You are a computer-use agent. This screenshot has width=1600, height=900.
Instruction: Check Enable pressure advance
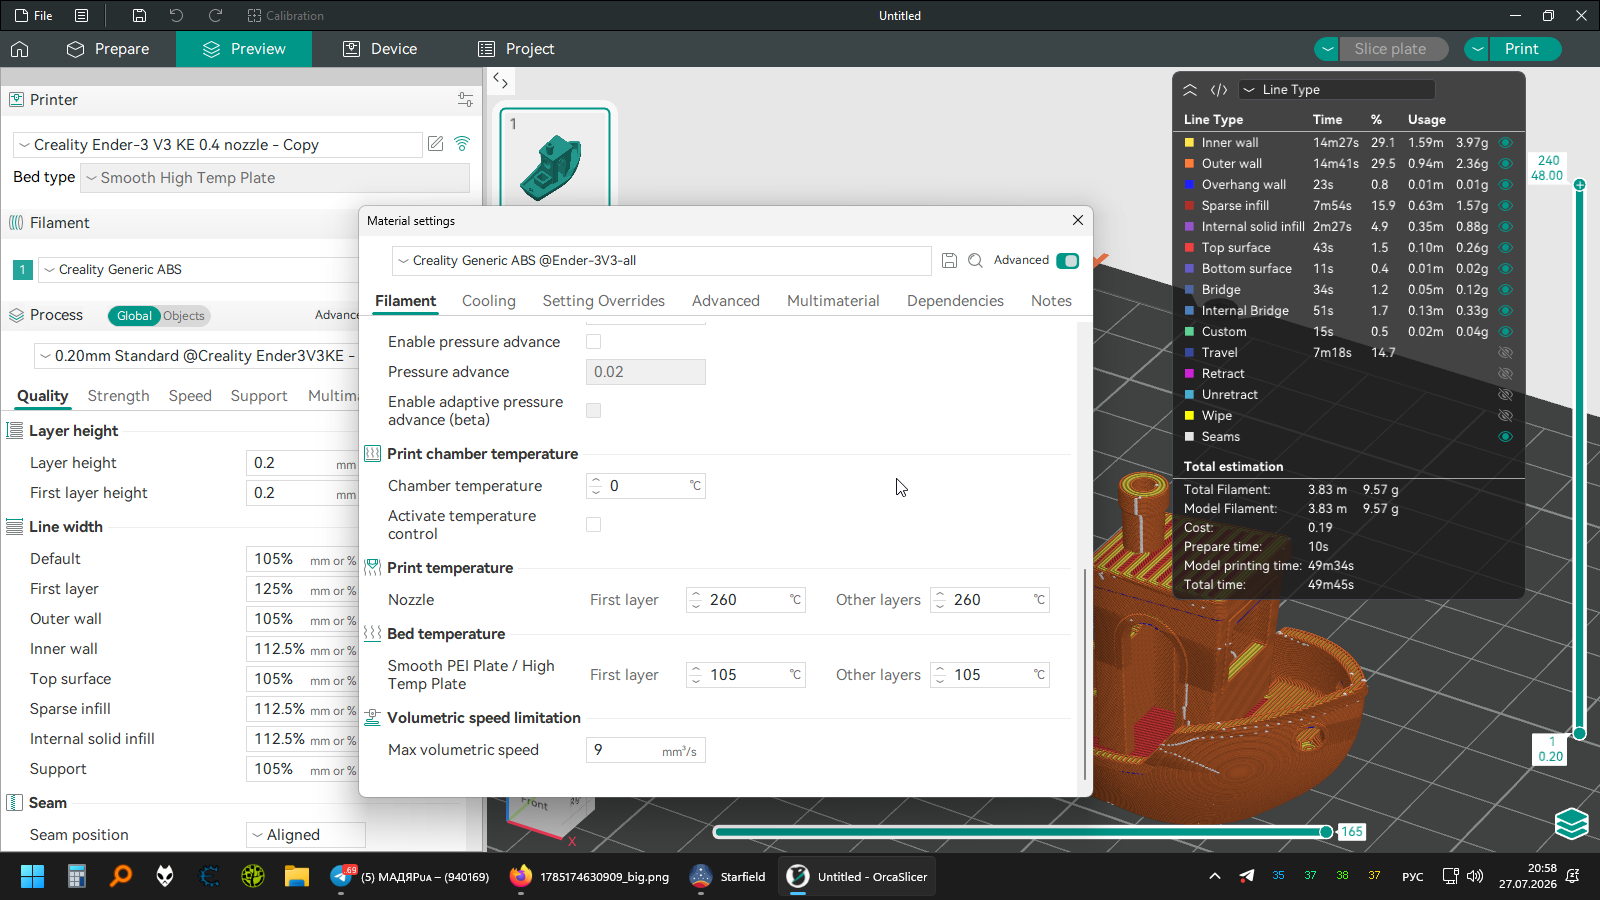[594, 342]
